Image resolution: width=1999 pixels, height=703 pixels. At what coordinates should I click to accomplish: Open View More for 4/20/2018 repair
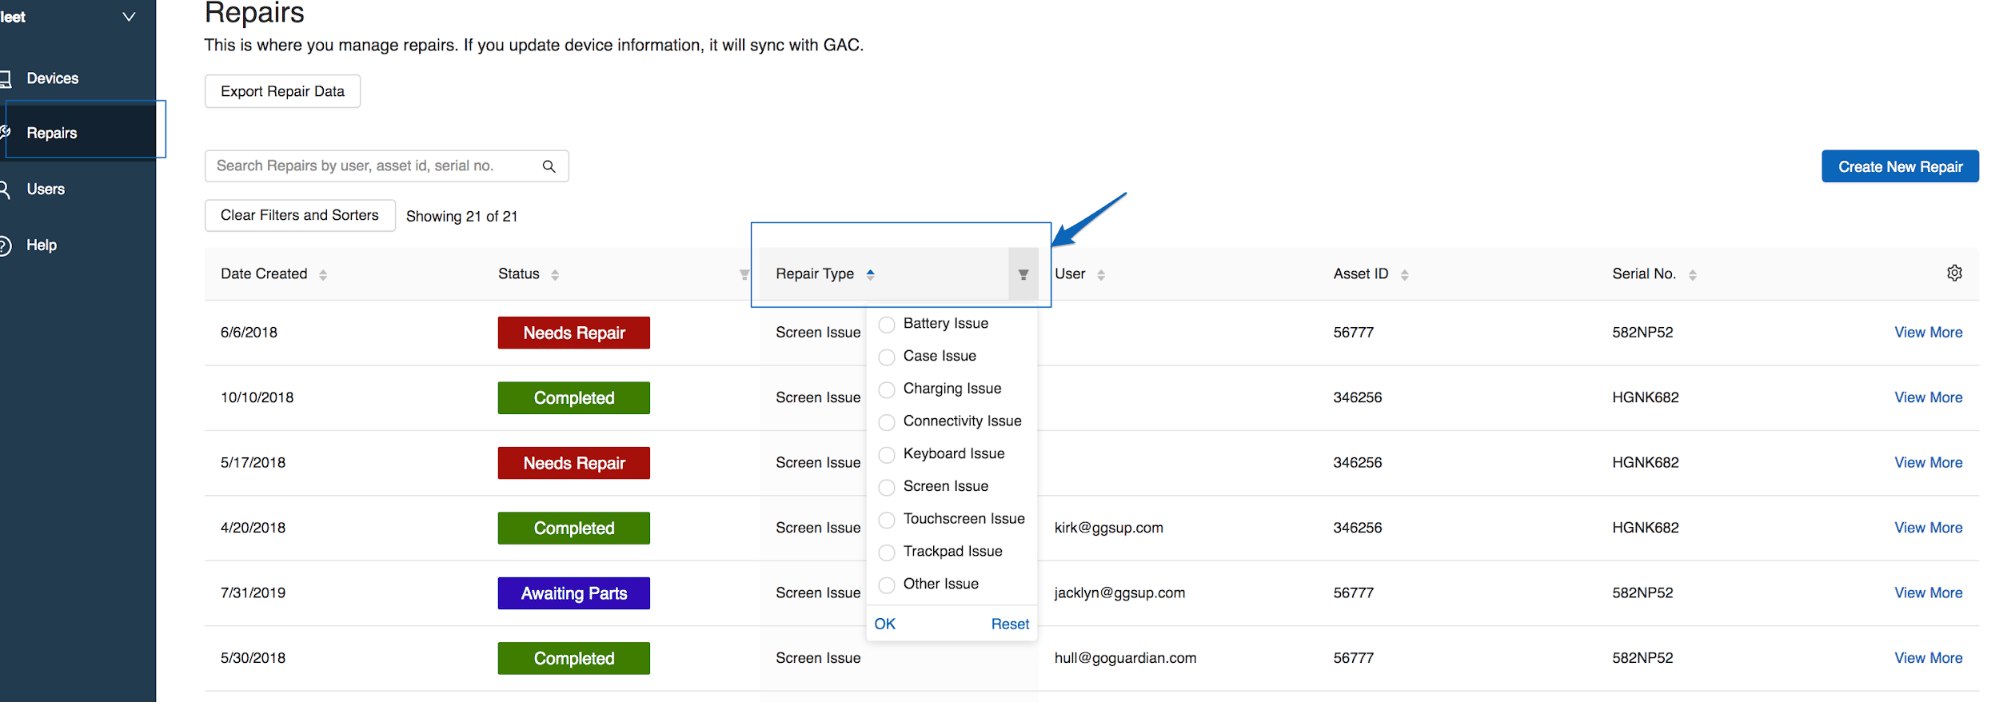point(1928,527)
